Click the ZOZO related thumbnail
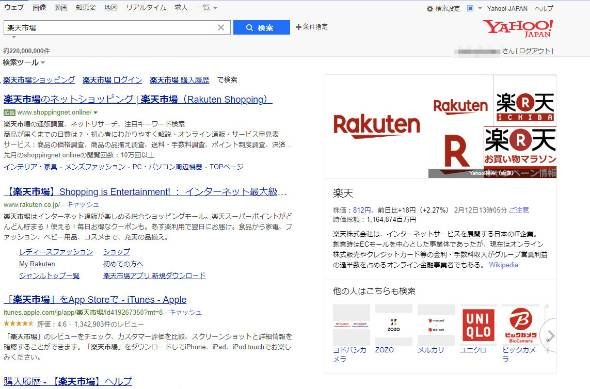590x389 pixels. point(394,325)
